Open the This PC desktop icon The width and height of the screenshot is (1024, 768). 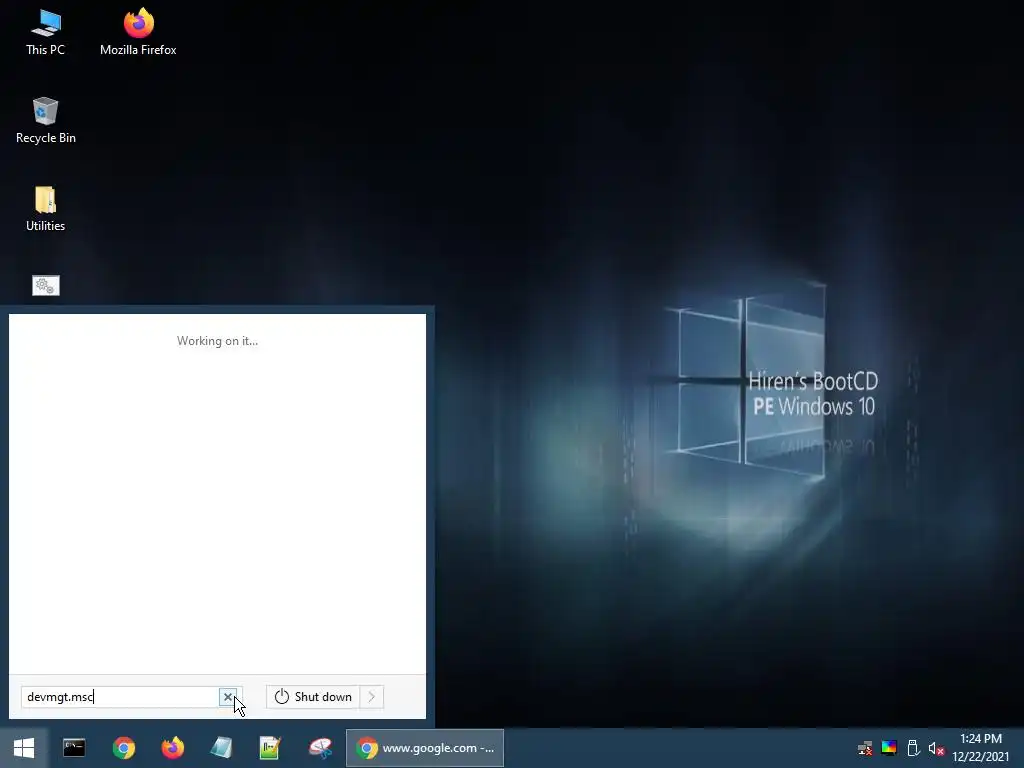46,33
